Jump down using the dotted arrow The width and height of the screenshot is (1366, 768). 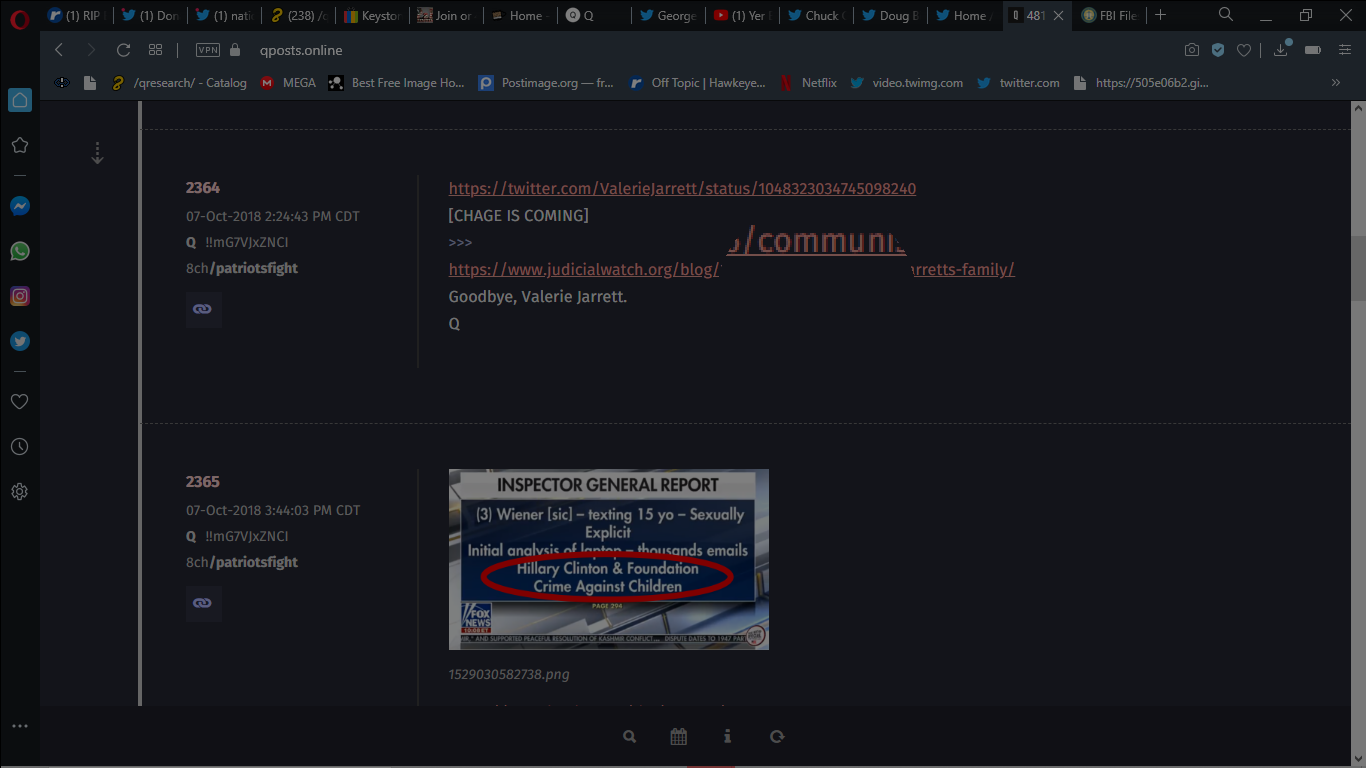tap(97, 153)
